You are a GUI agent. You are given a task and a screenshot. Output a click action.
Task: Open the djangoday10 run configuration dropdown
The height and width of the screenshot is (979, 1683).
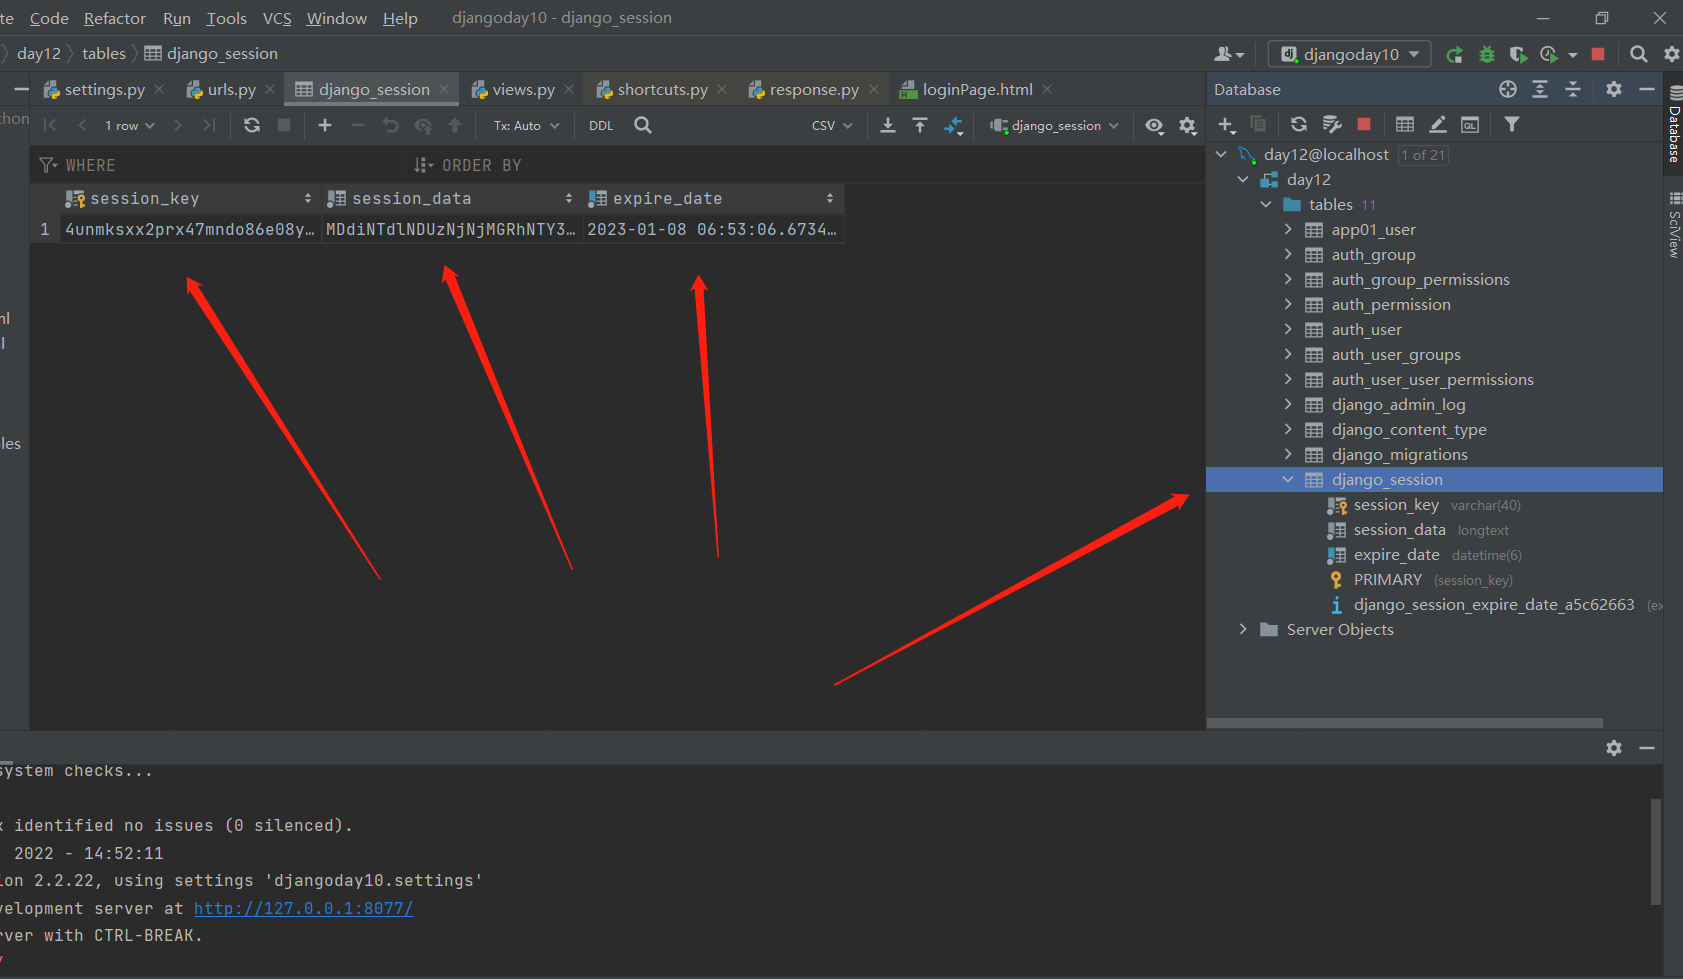click(x=1350, y=54)
